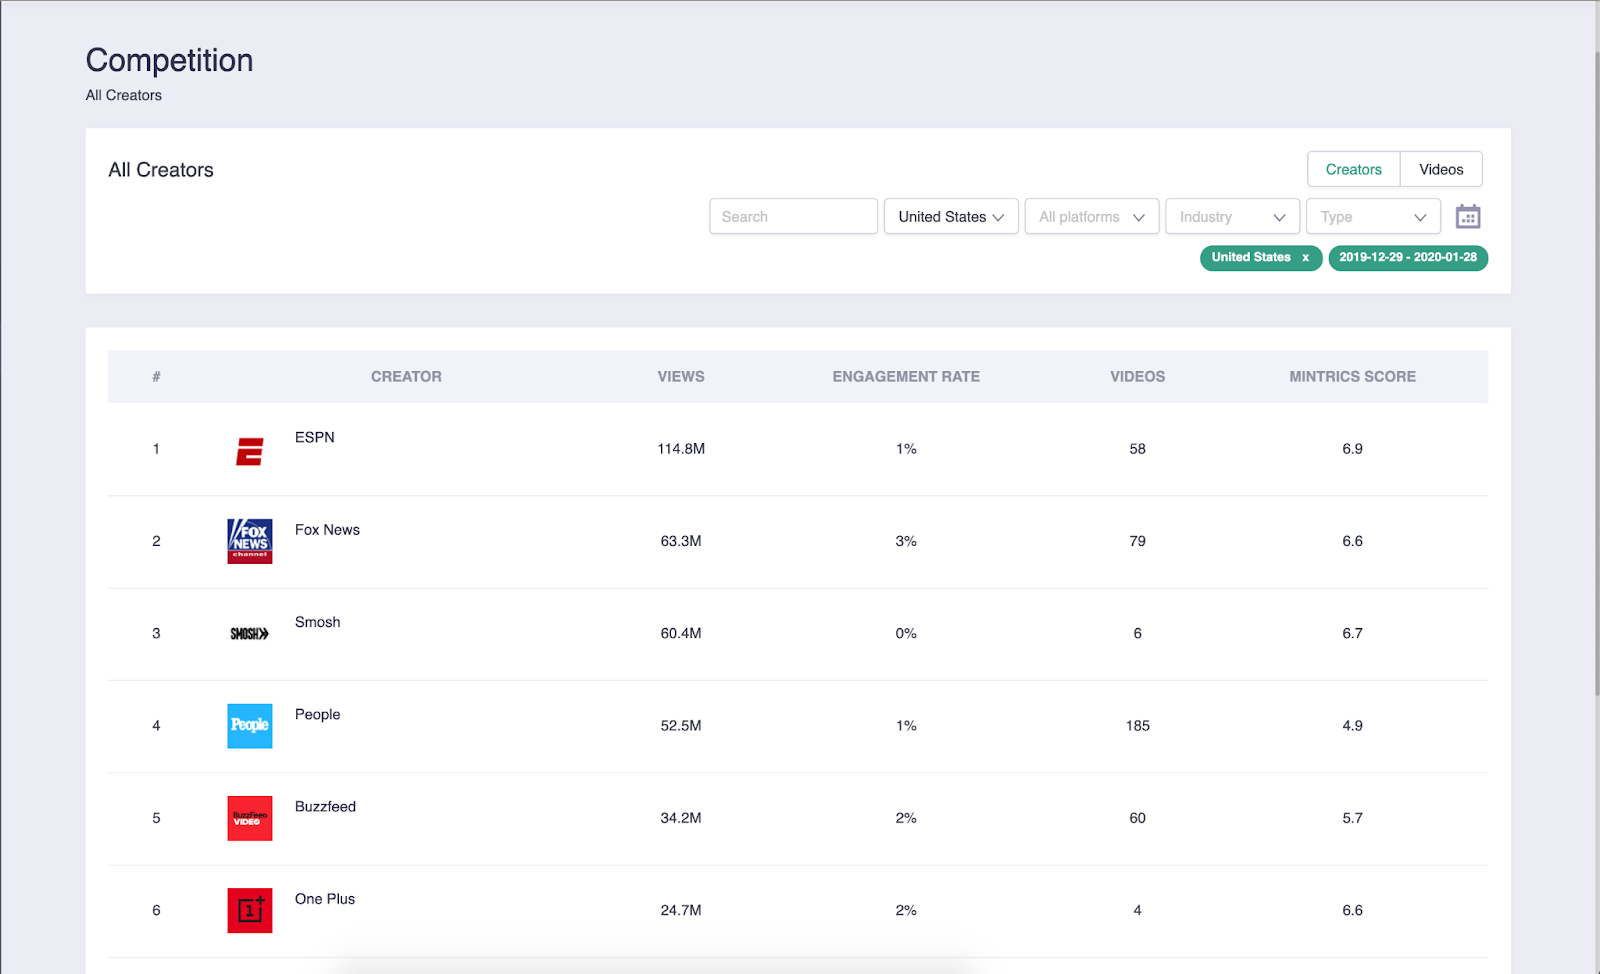
Task: Open the calendar date picker icon
Action: click(x=1467, y=216)
